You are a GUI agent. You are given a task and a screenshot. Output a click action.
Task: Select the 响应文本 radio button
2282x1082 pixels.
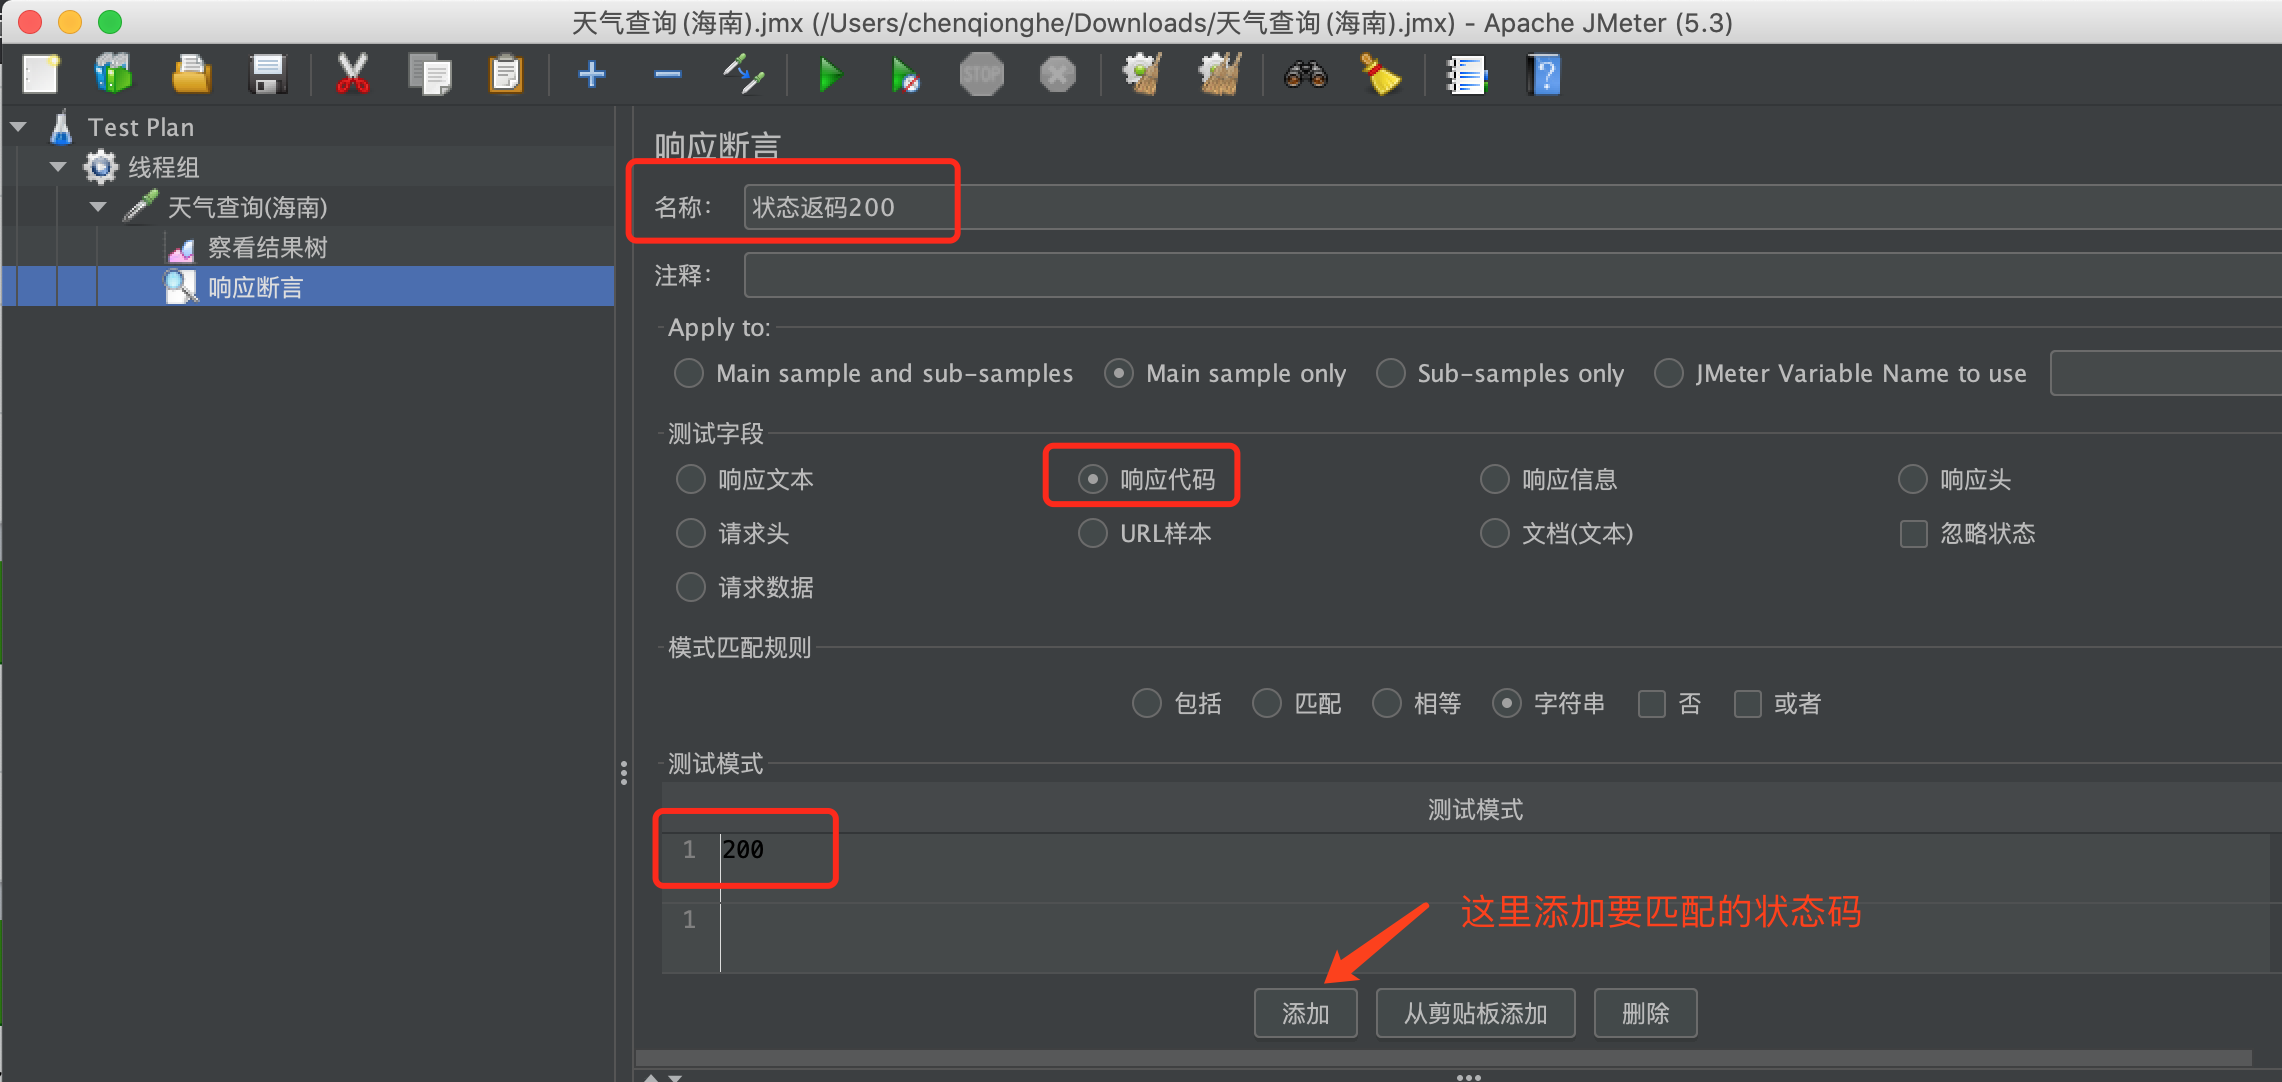point(691,480)
